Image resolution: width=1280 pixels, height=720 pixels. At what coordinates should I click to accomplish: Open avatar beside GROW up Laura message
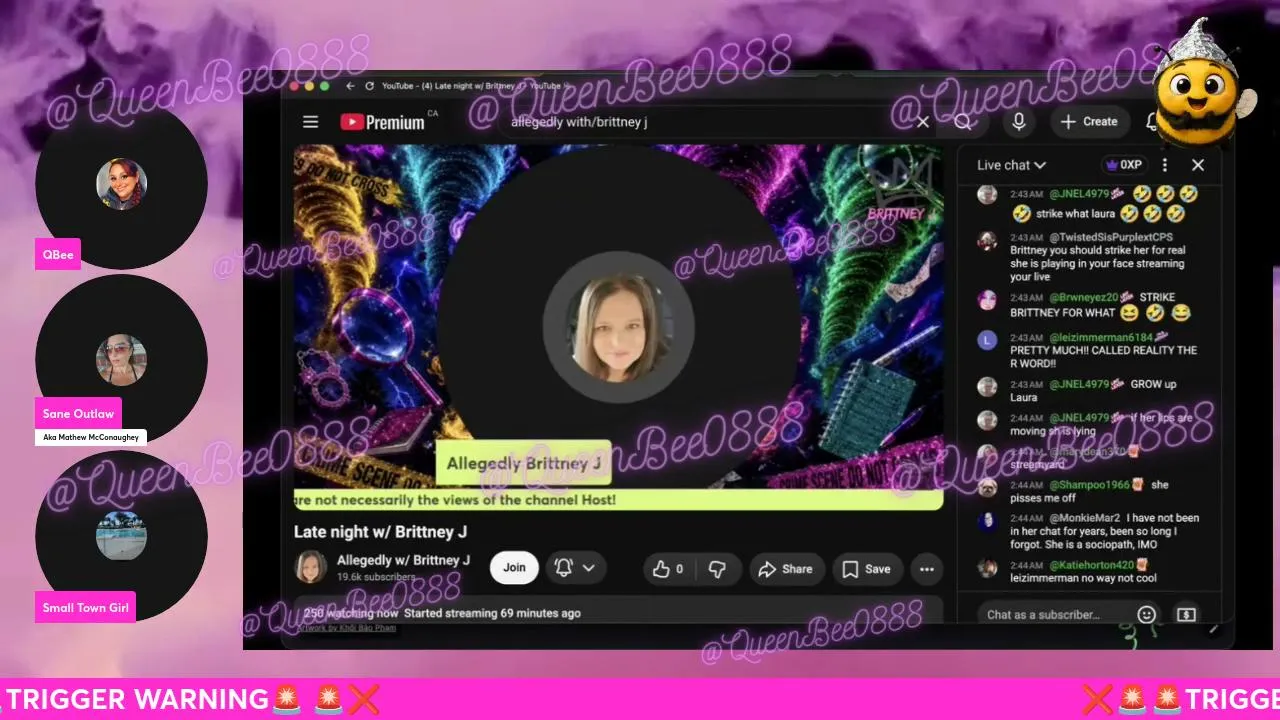coord(987,388)
